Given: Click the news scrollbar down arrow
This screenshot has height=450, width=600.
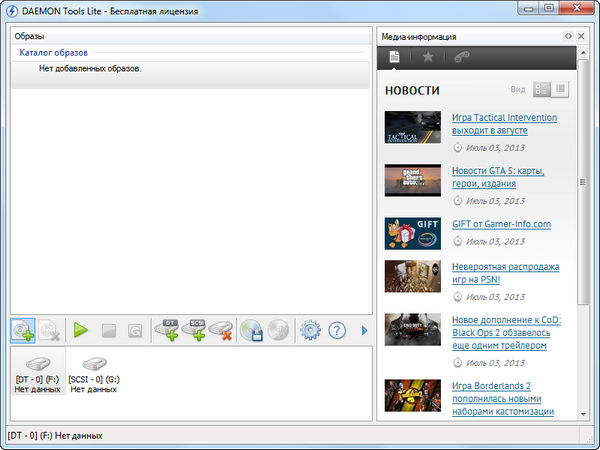Looking at the screenshot, I should (583, 414).
